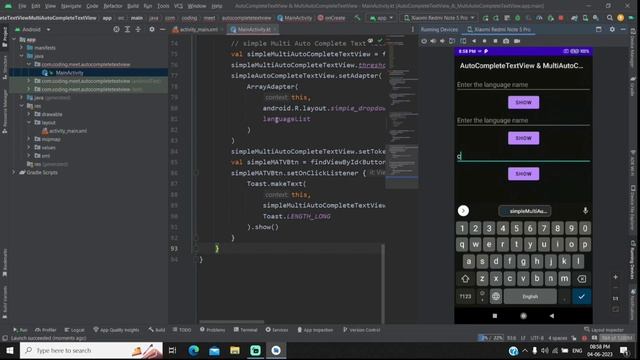Tap Android Recents square button
This screenshot has width=640, height=360.
495,316
